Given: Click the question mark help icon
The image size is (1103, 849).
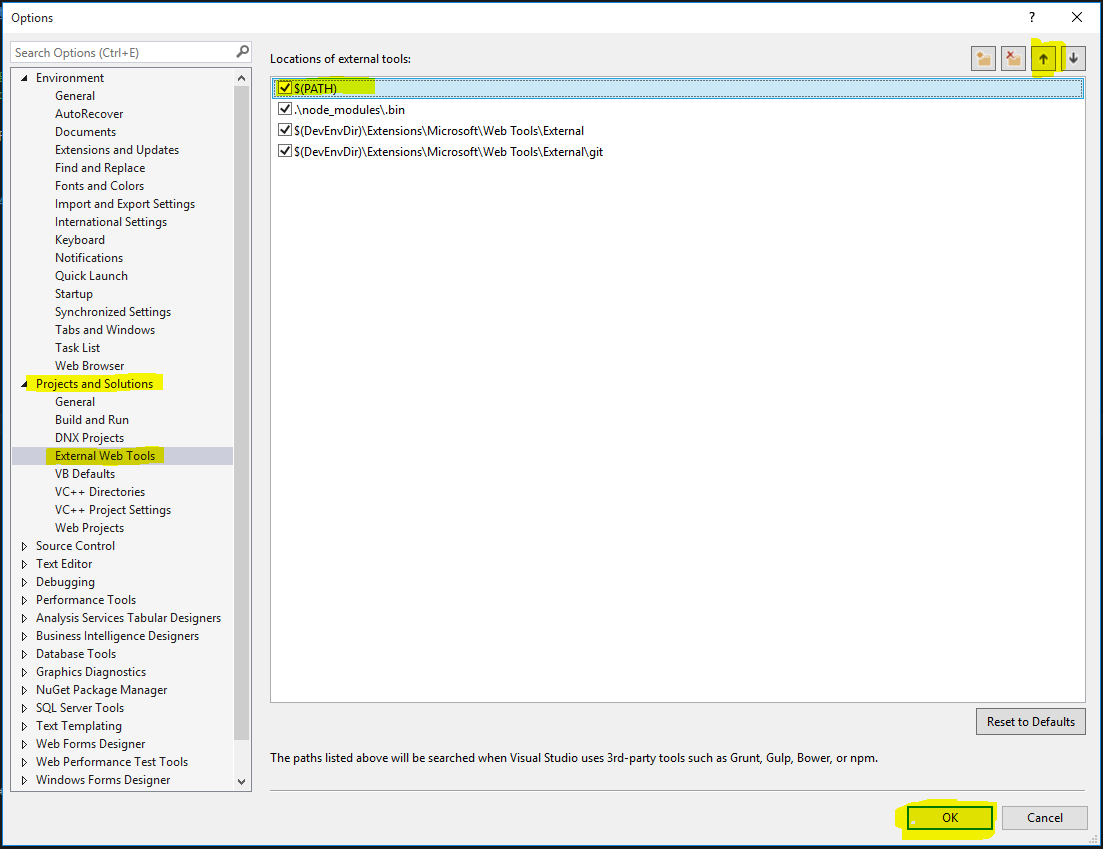Looking at the screenshot, I should (x=1032, y=17).
